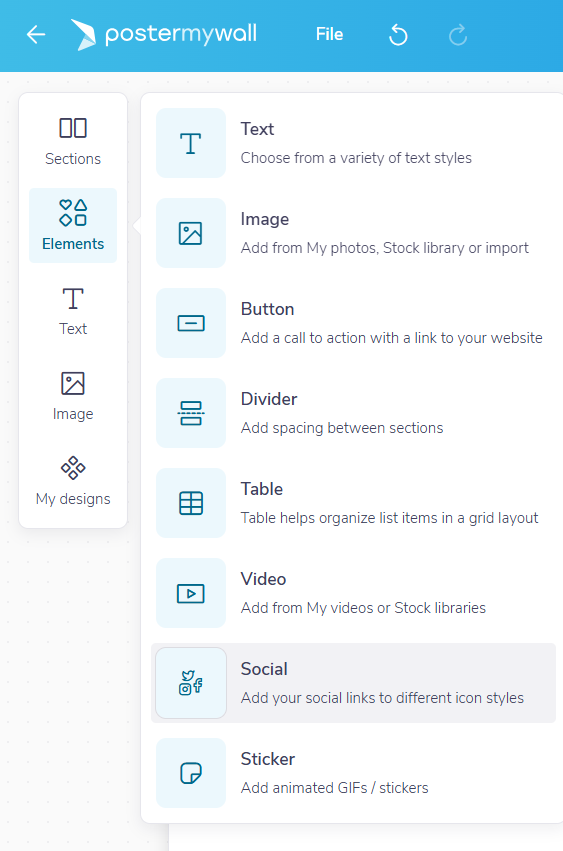Click 'Add your social links' description

pos(382,698)
